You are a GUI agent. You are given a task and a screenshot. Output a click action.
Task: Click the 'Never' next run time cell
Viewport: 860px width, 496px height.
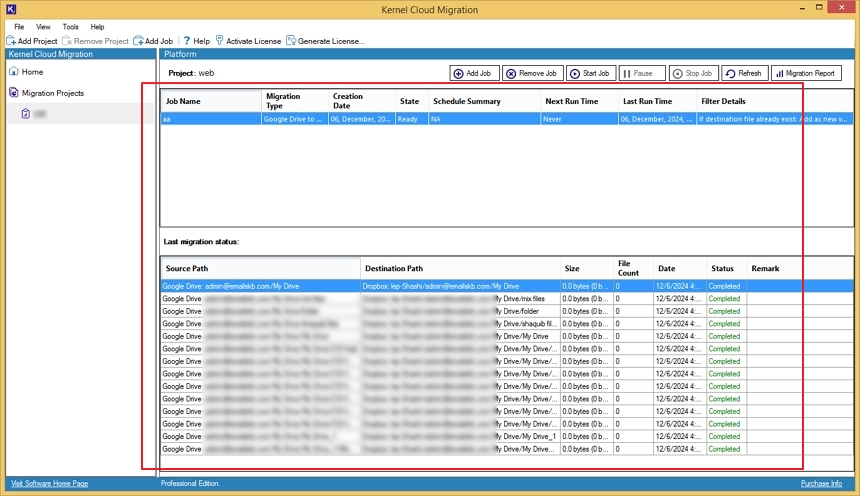click(x=579, y=119)
